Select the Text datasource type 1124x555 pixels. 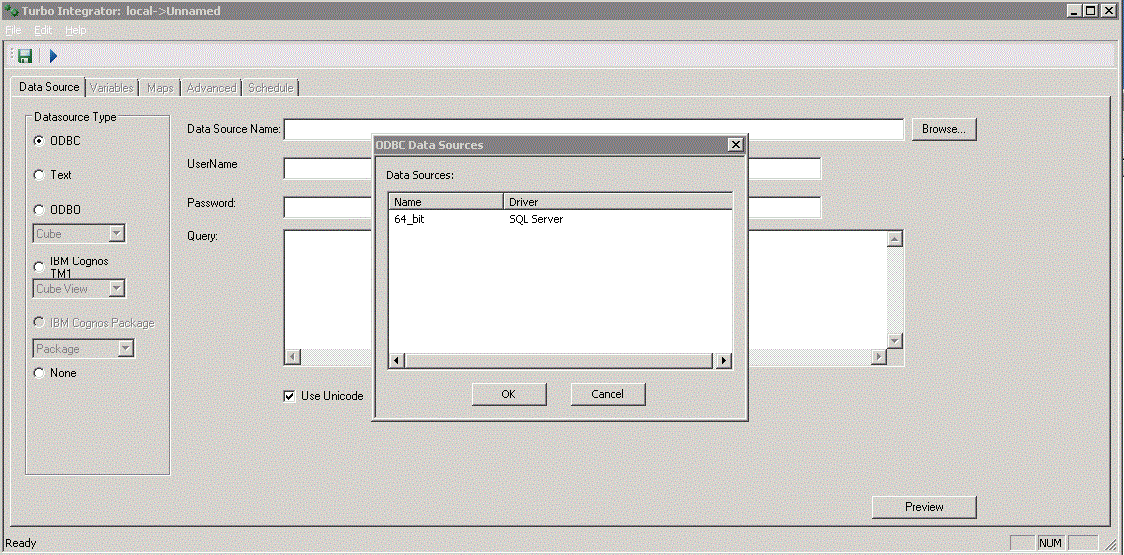pyautogui.click(x=39, y=175)
